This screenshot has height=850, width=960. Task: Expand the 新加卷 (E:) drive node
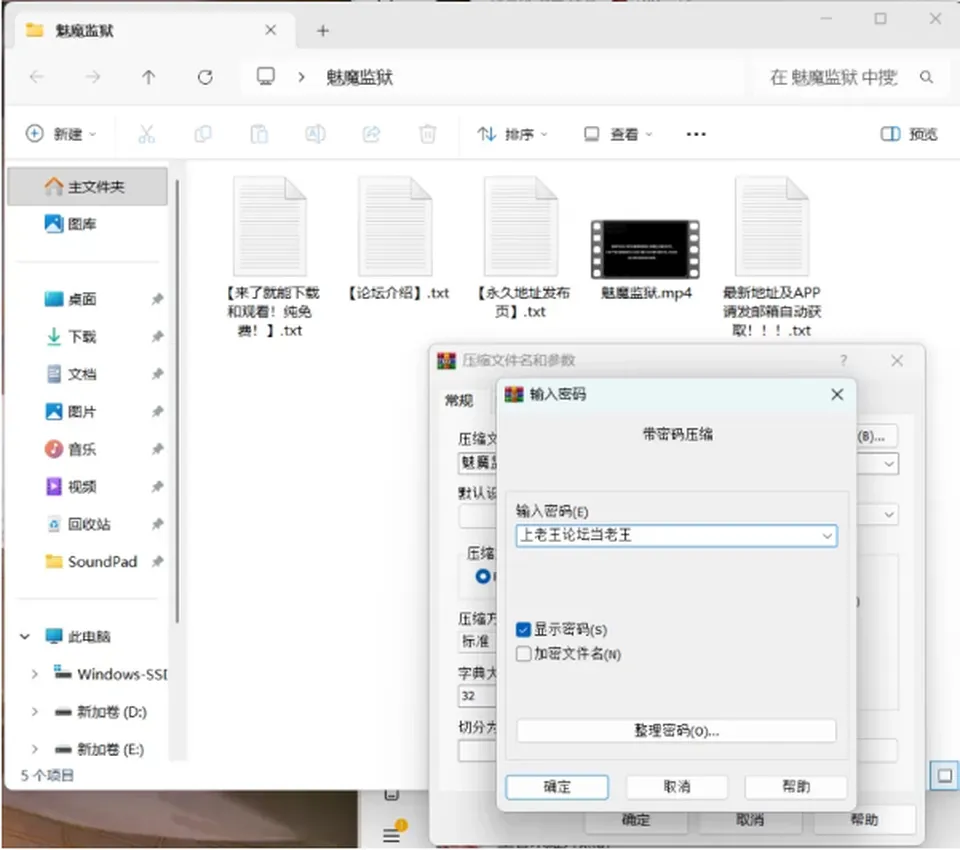tap(35, 749)
